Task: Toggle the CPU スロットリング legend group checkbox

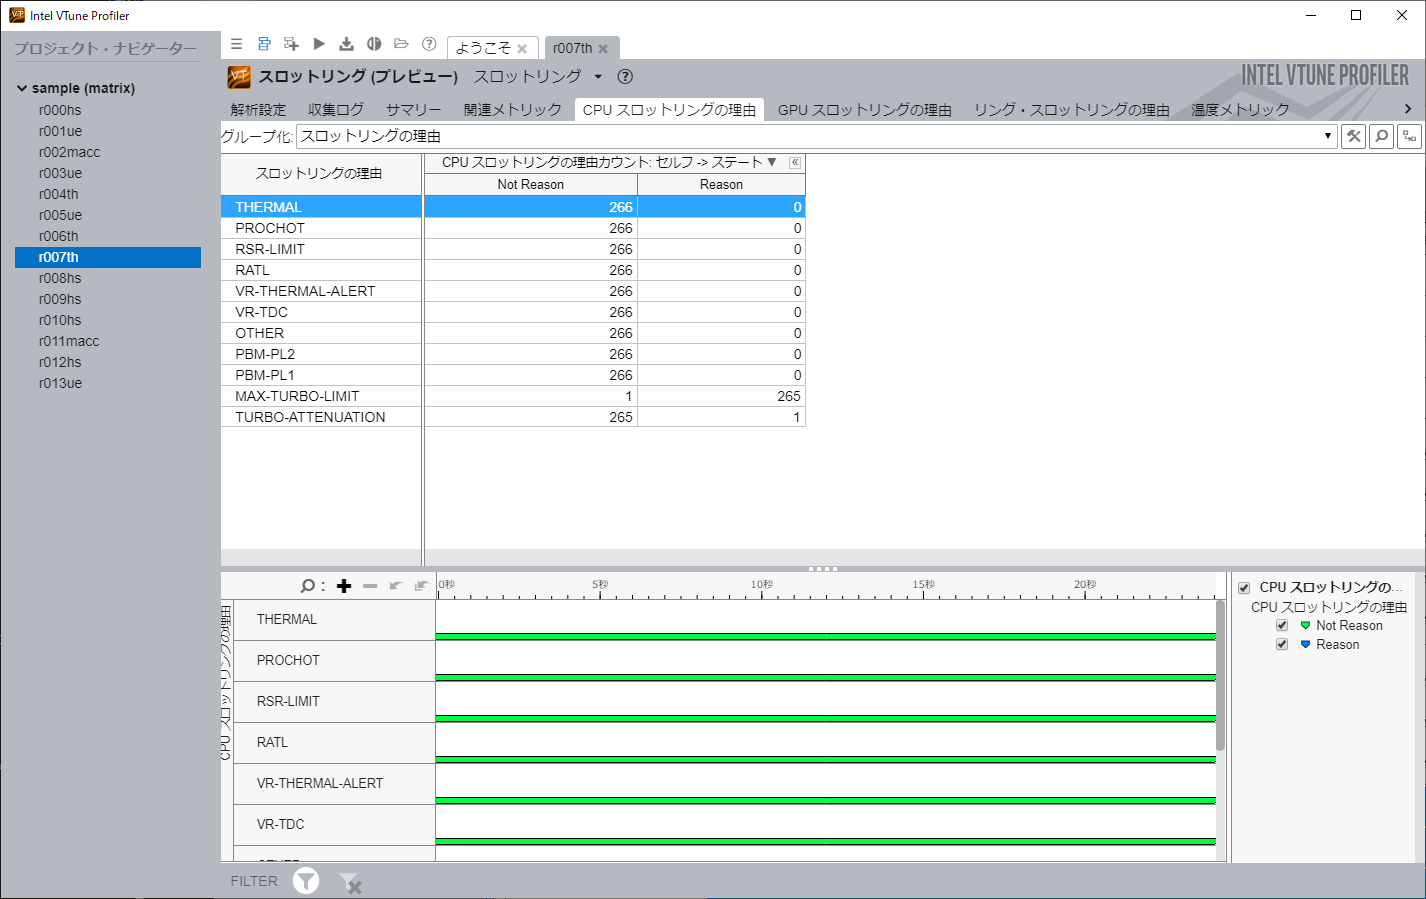Action: pos(1244,588)
